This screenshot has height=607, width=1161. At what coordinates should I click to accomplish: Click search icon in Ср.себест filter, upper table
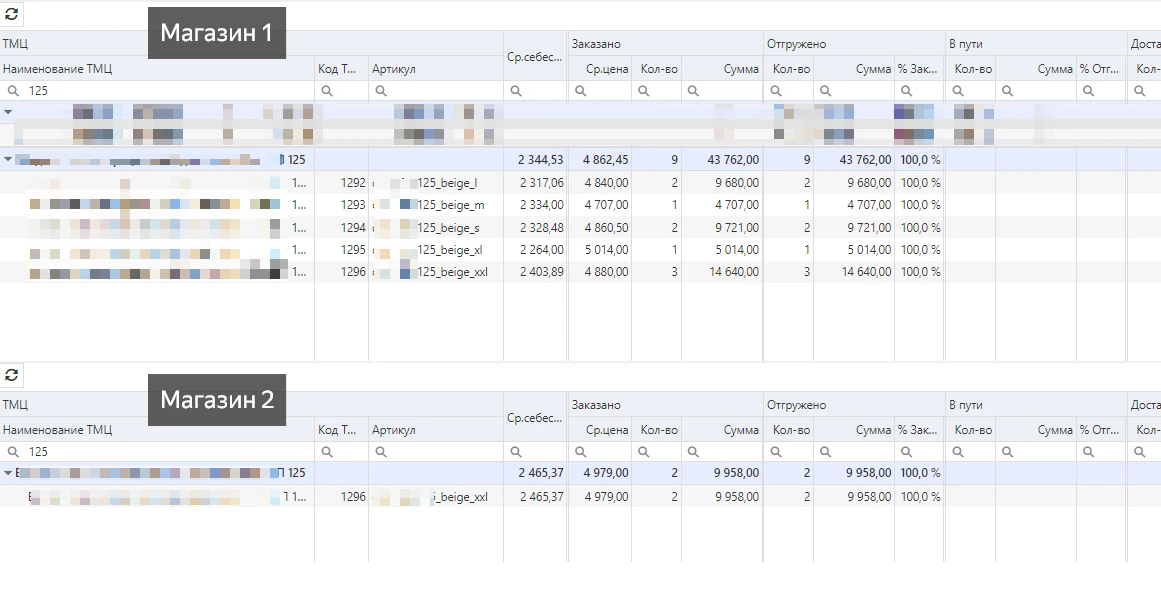click(516, 91)
